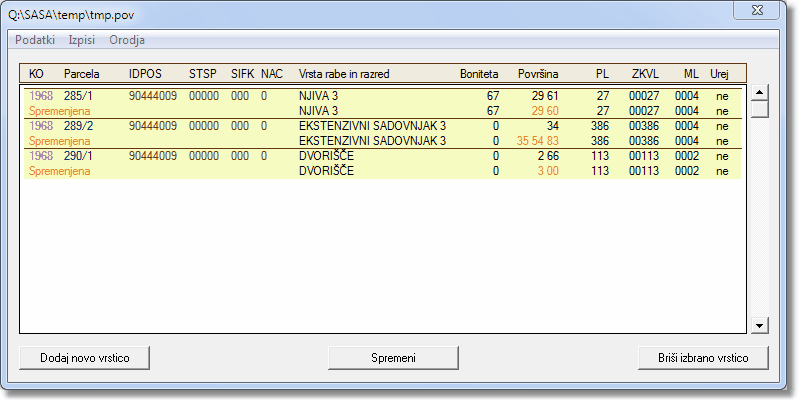Open the Podatki menu

pos(35,40)
